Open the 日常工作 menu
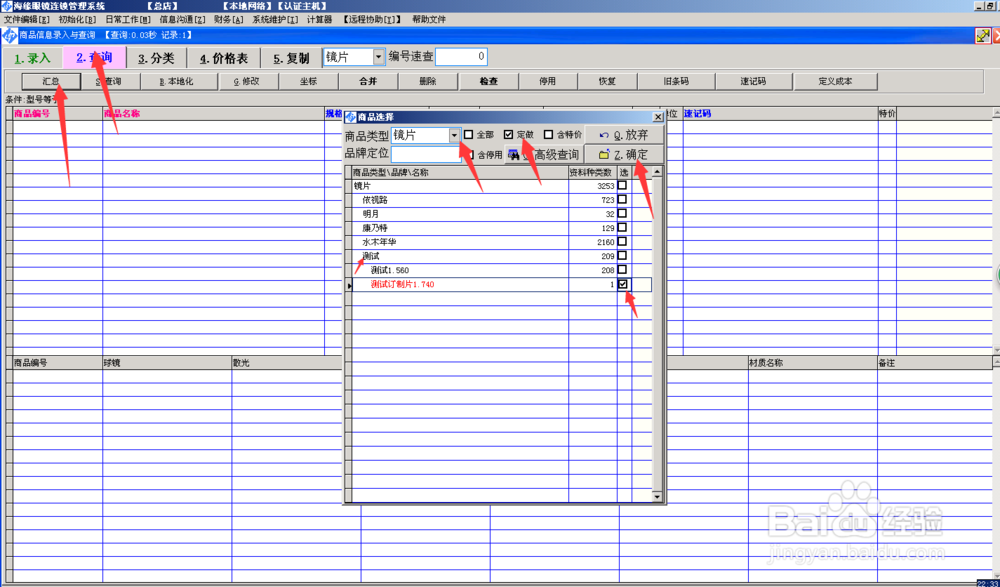This screenshot has height=587, width=1000. (128, 20)
